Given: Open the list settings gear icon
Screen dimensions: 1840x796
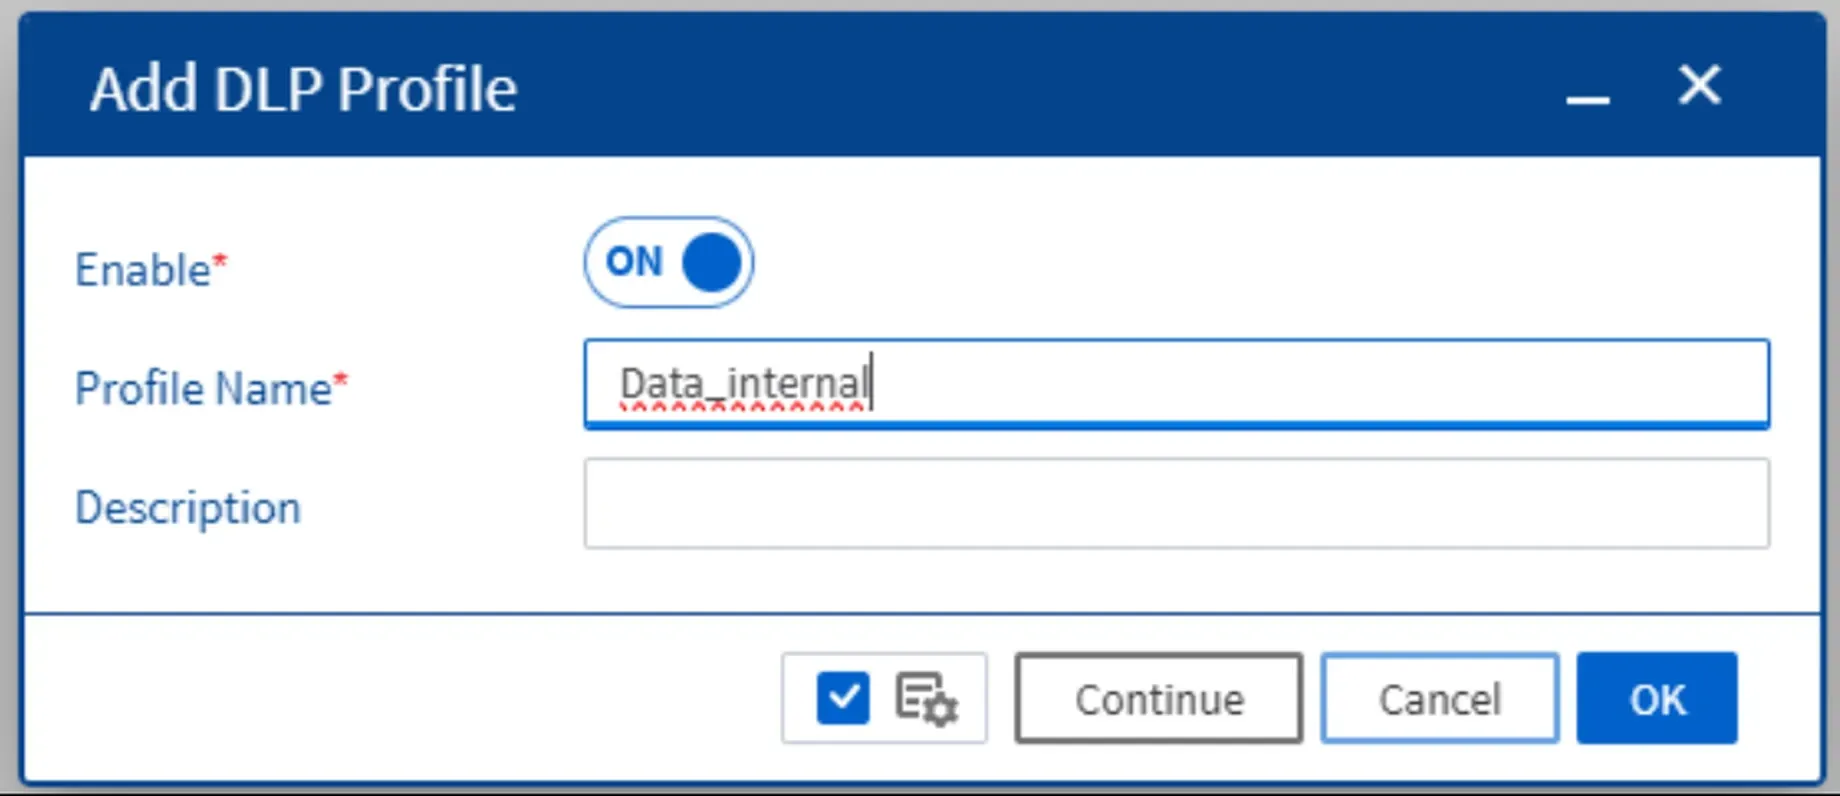Looking at the screenshot, I should pos(927,699).
